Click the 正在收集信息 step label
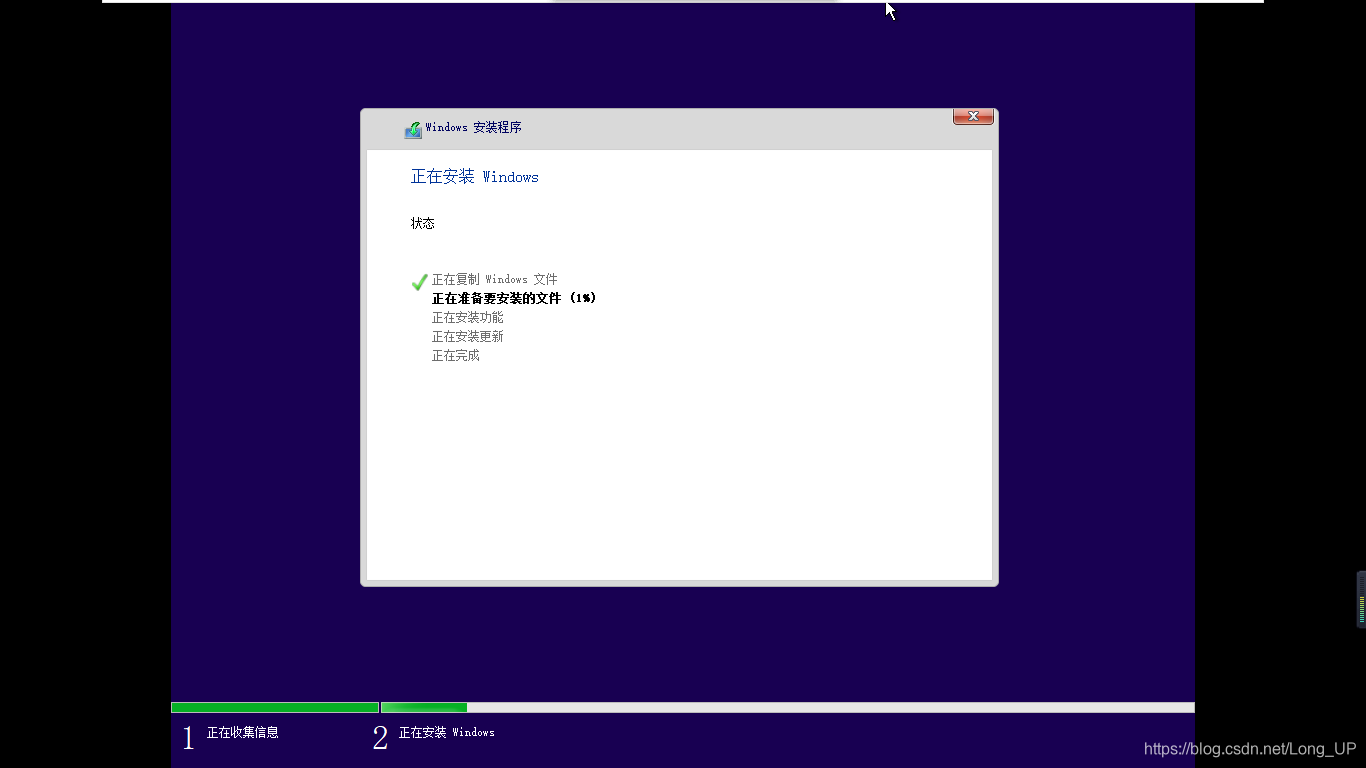This screenshot has height=768, width=1366. (x=243, y=733)
